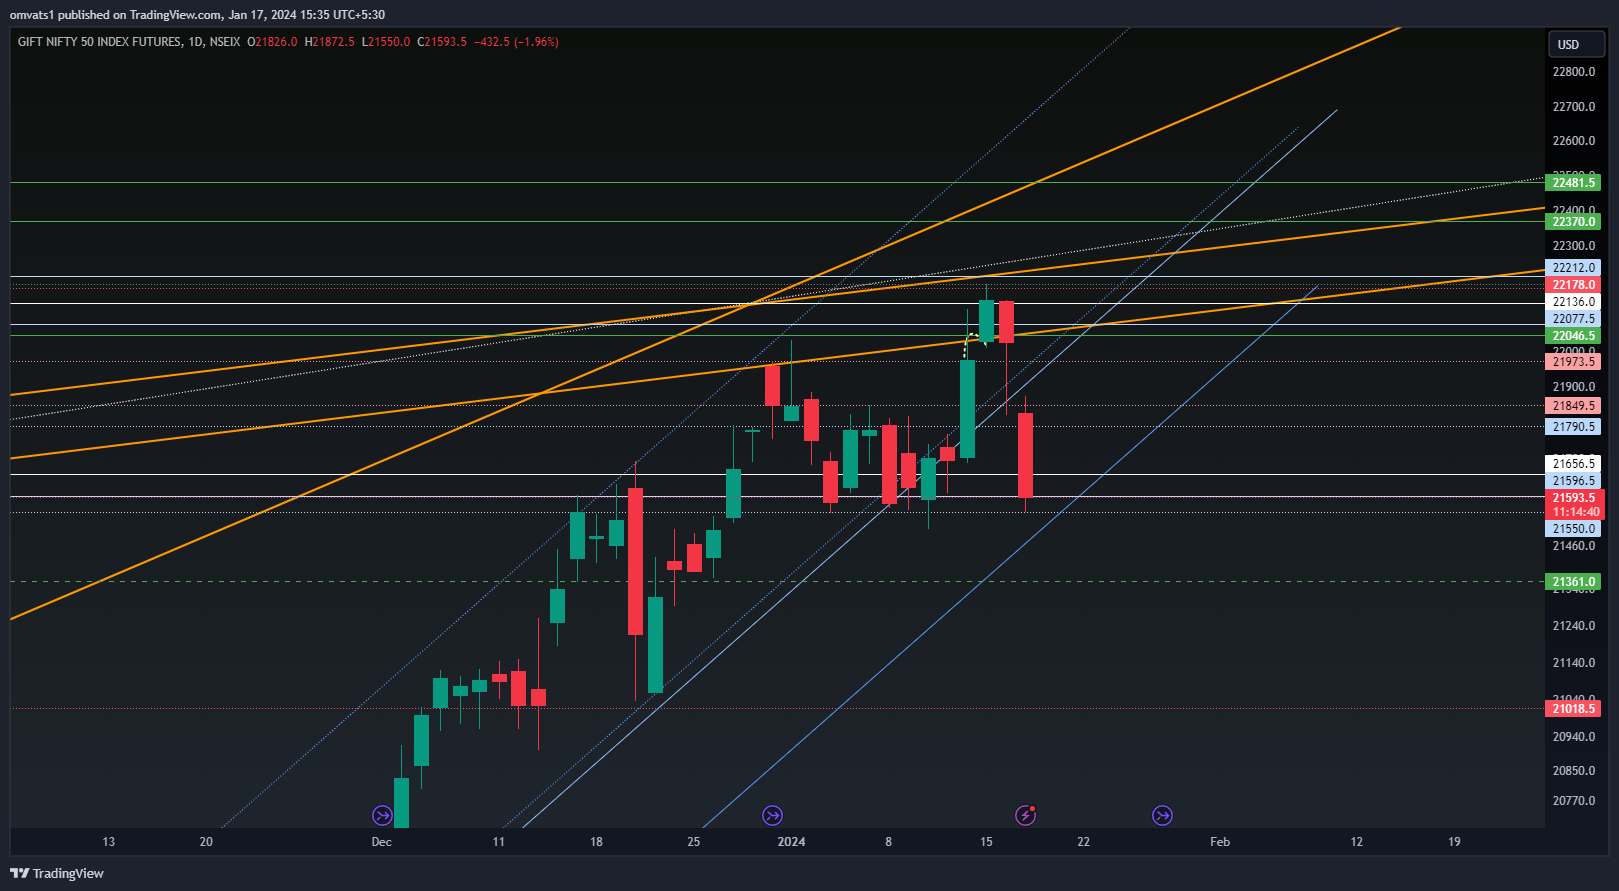
Task: Select the red 22178.0 price label
Action: coord(1573,285)
